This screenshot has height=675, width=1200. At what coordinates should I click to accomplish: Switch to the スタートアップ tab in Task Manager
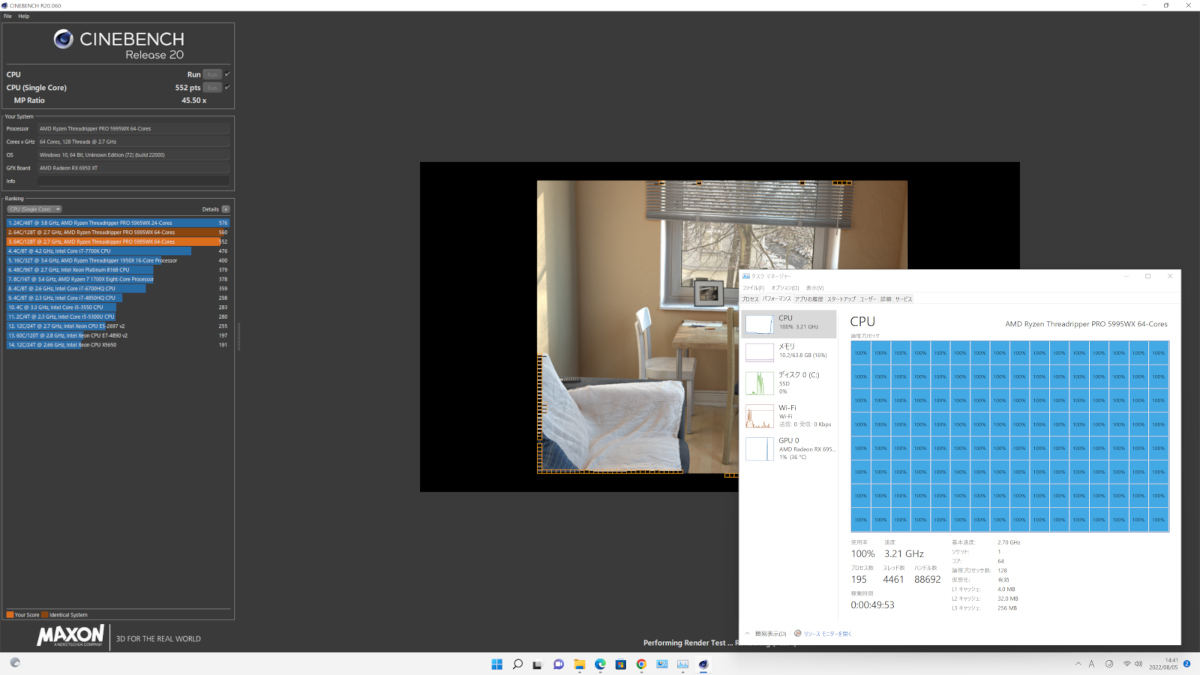(x=841, y=299)
